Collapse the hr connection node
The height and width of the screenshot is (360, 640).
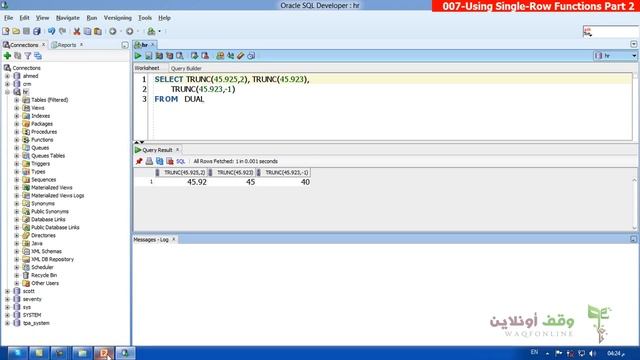pos(7,92)
